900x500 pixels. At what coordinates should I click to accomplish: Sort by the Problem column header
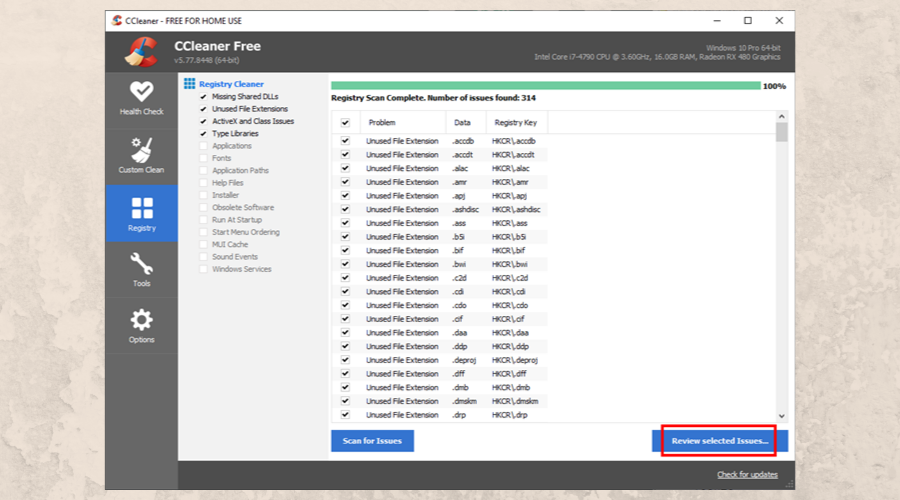click(x=382, y=122)
